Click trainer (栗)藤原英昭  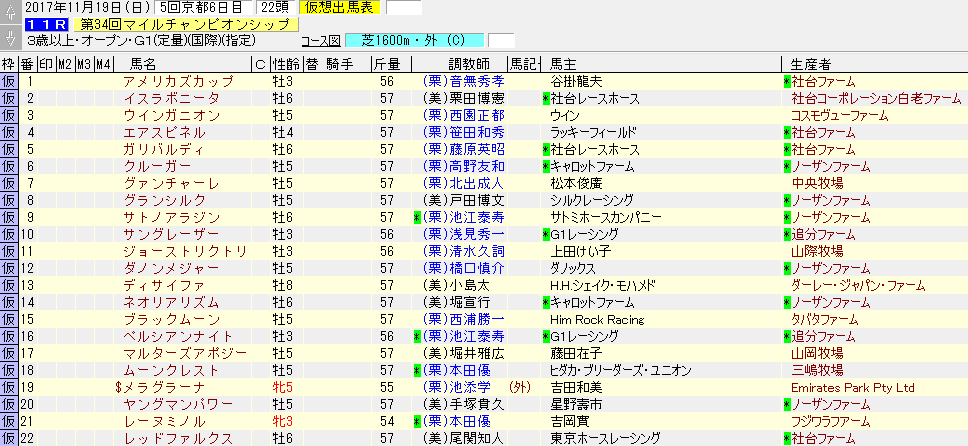point(464,149)
